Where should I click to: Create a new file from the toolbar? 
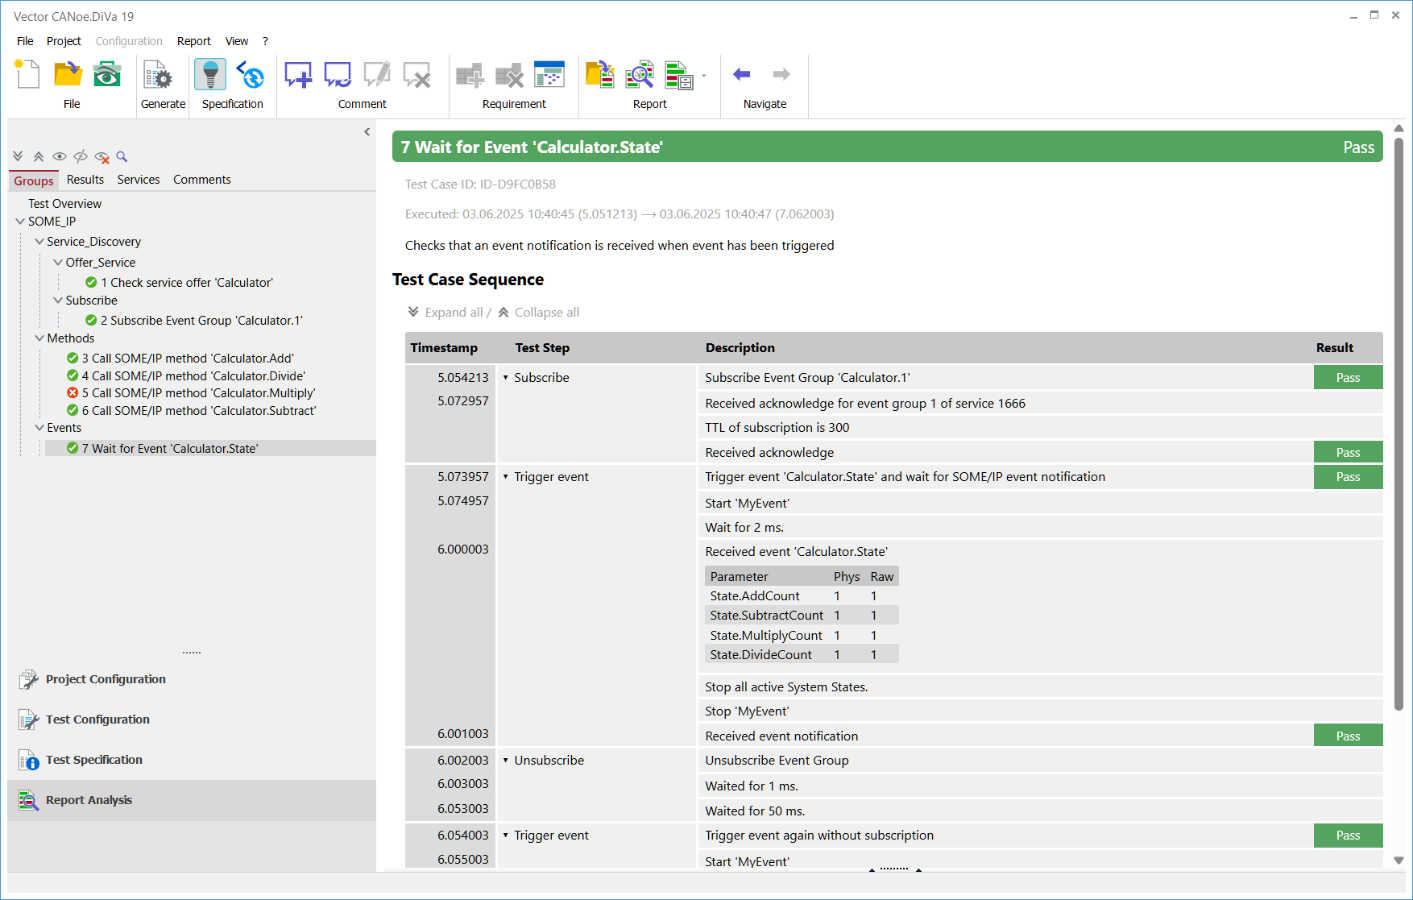(27, 75)
